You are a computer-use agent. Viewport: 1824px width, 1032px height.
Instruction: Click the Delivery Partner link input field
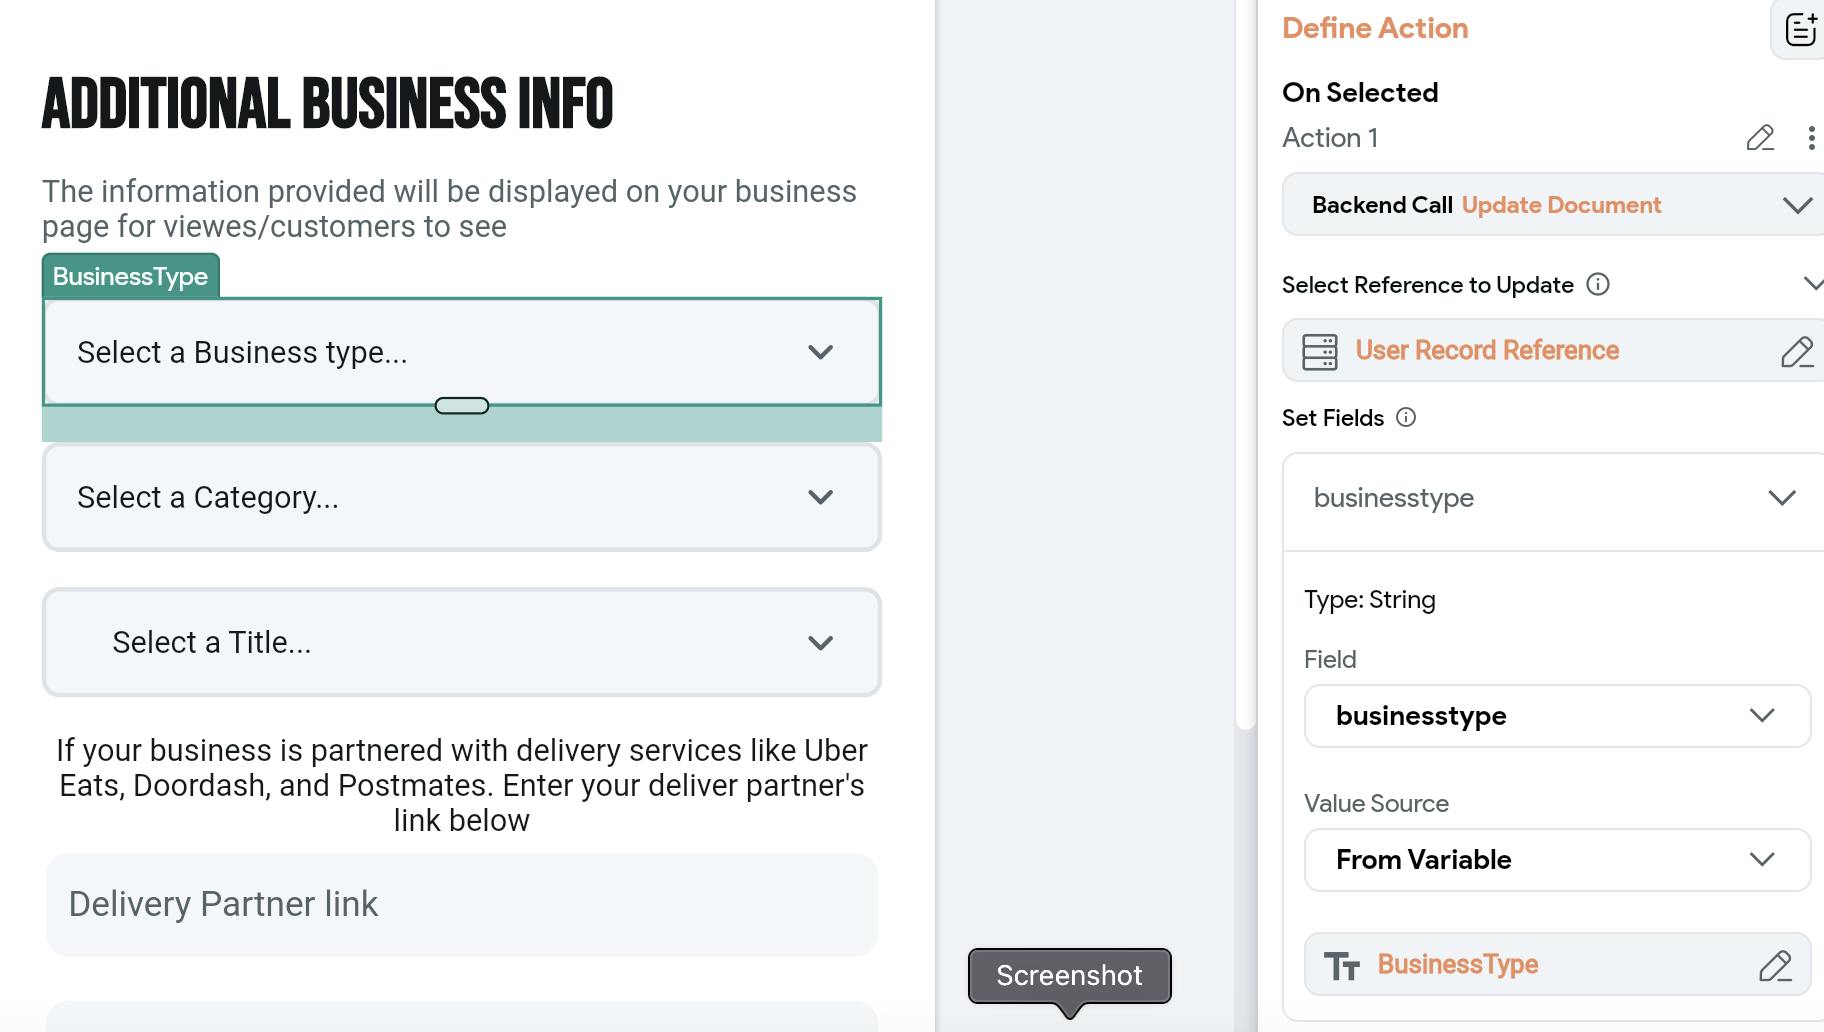[461, 905]
